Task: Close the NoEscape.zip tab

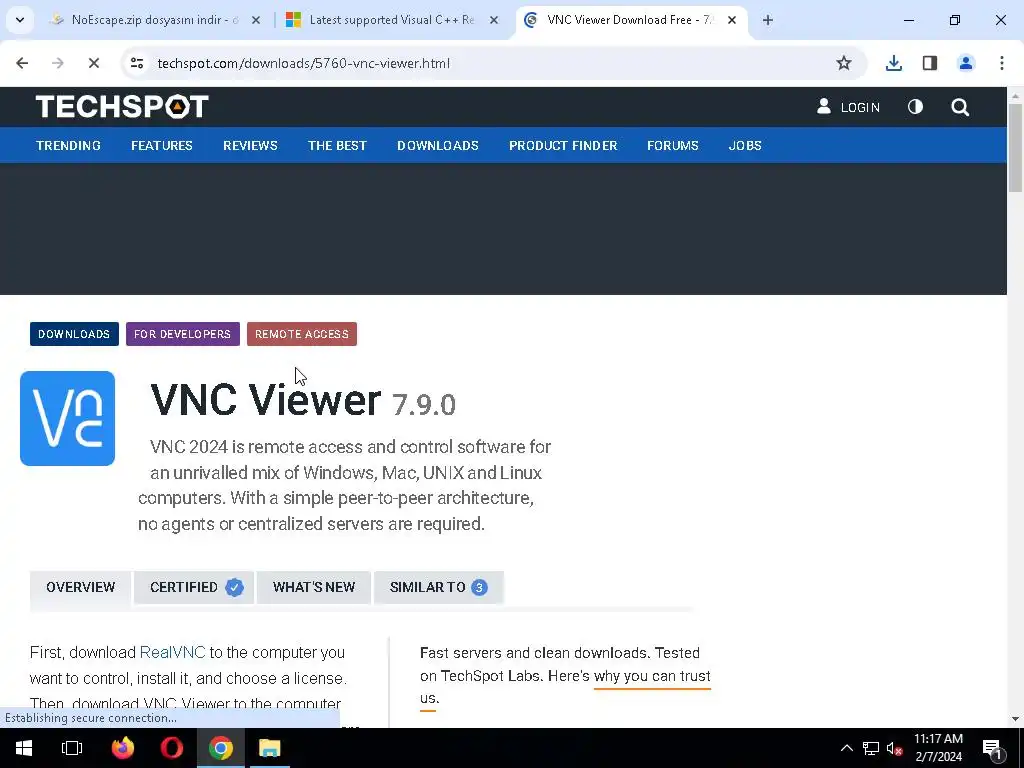Action: pyautogui.click(x=256, y=20)
